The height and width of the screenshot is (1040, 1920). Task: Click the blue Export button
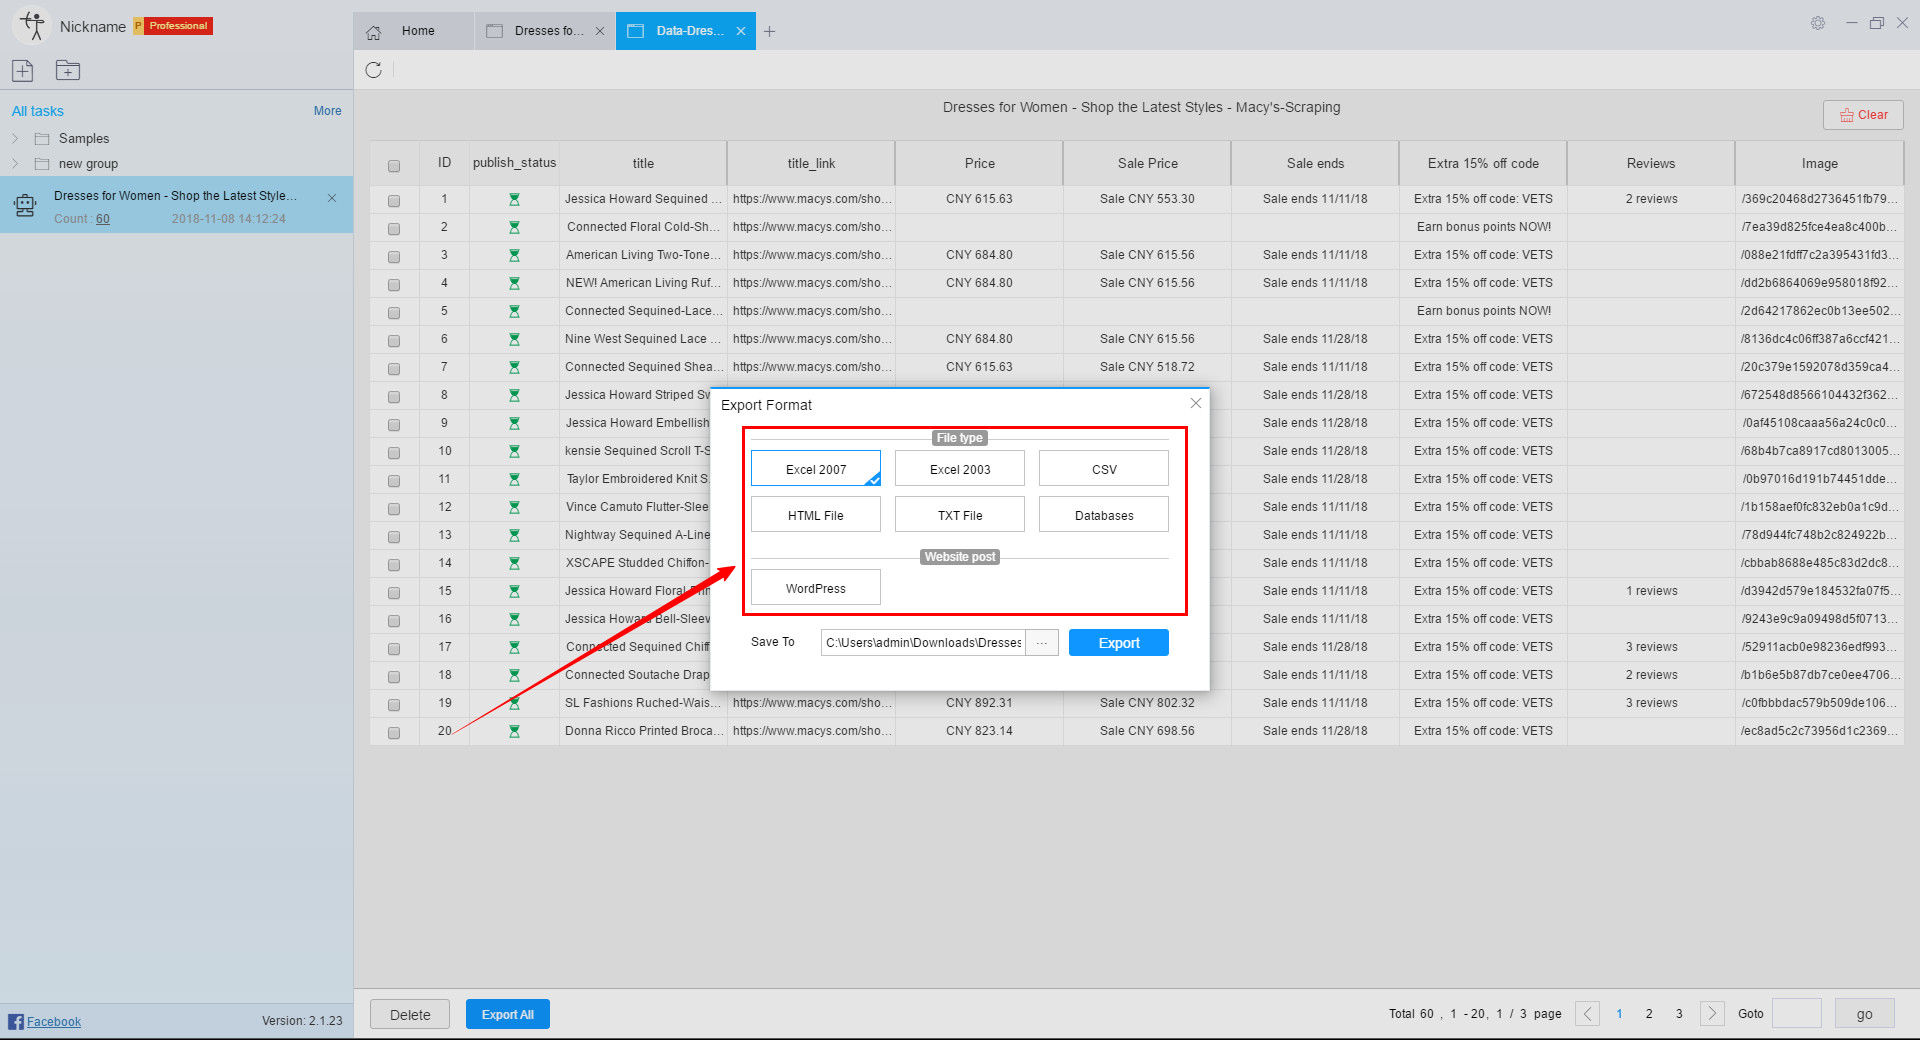coord(1119,642)
